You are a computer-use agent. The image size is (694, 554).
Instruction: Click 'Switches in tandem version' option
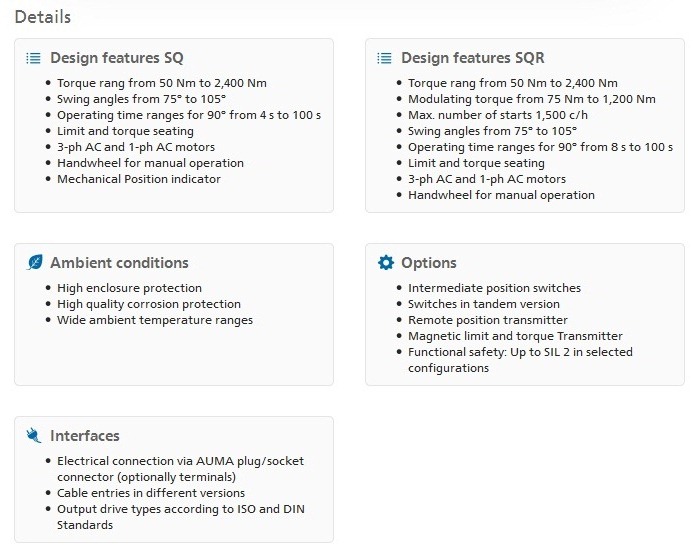pyautogui.click(x=483, y=304)
